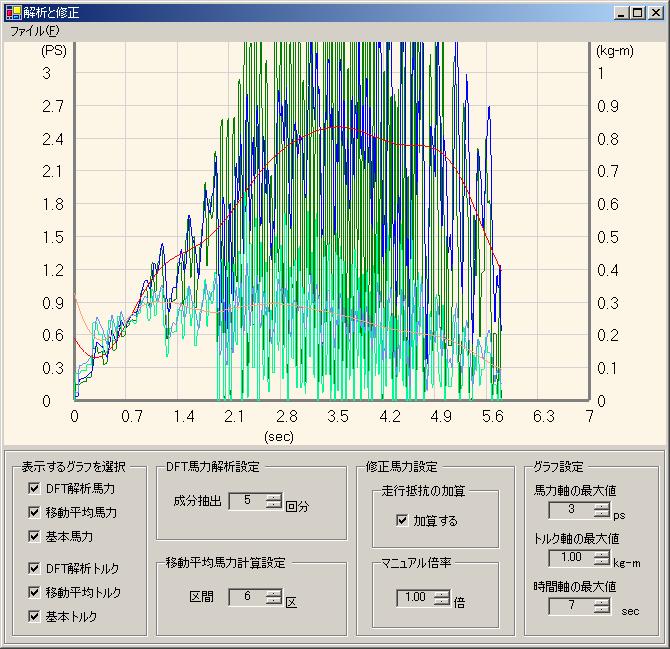Toggle DFT解析トルク graph checkbox
The width and height of the screenshot is (670, 649).
34,568
